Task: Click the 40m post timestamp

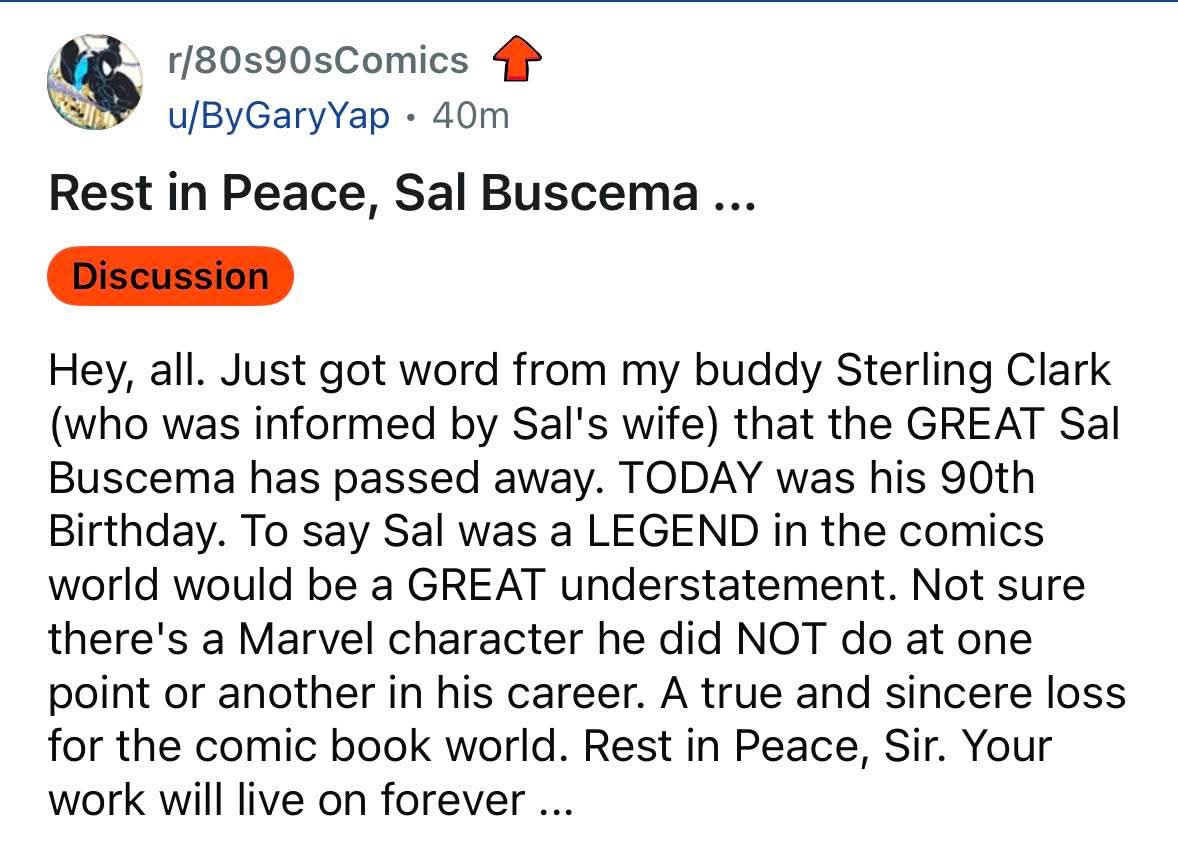Action: (x=470, y=116)
